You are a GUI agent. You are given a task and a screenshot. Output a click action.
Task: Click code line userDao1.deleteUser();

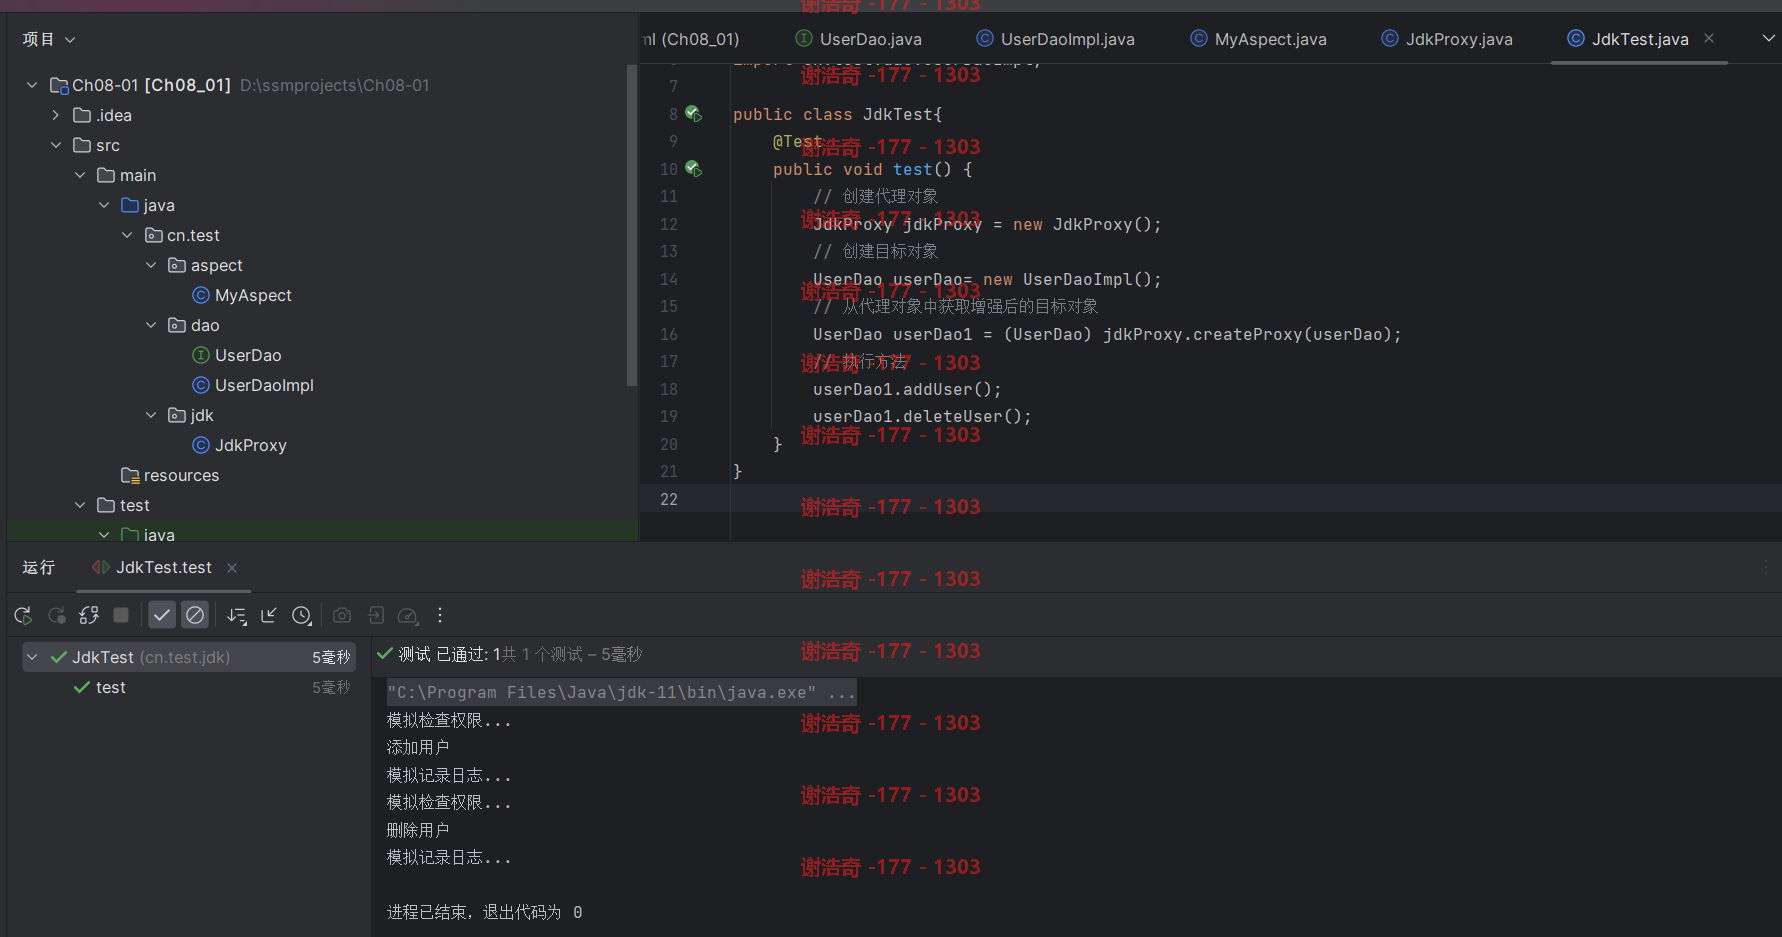(922, 416)
